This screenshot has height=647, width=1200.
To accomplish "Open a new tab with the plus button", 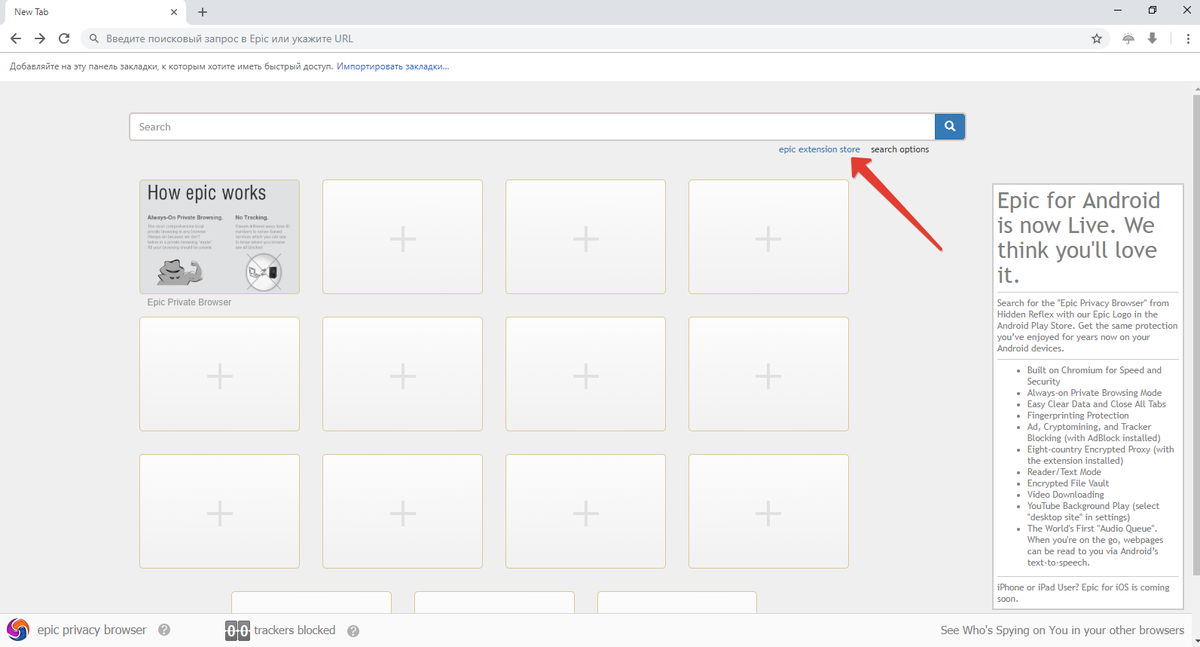I will tap(202, 12).
